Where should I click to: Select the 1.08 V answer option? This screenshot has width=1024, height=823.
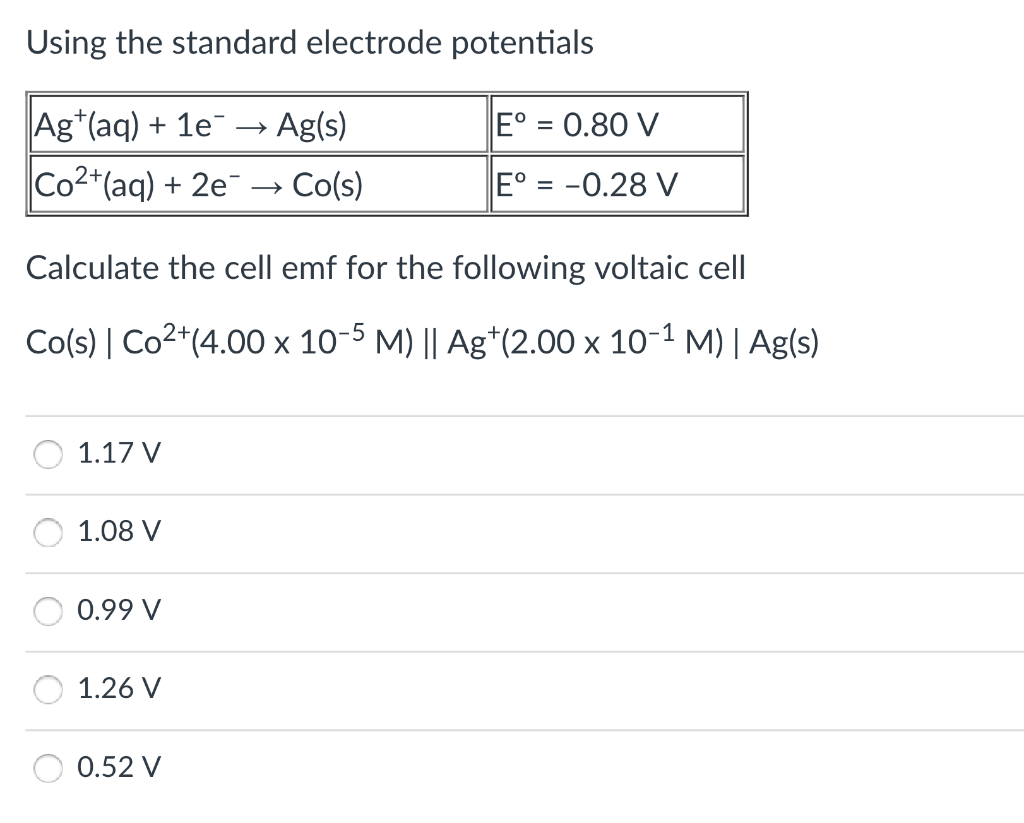click(47, 532)
